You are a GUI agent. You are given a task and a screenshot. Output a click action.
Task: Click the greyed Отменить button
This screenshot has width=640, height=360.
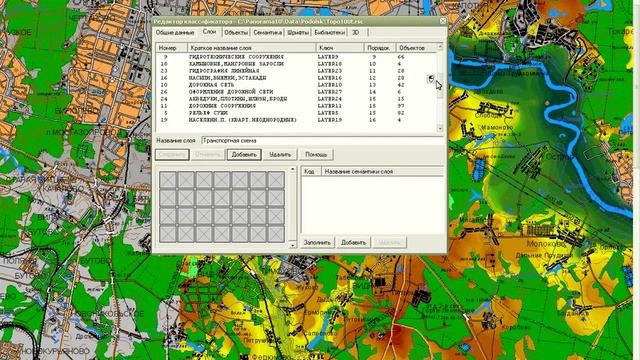coord(208,155)
